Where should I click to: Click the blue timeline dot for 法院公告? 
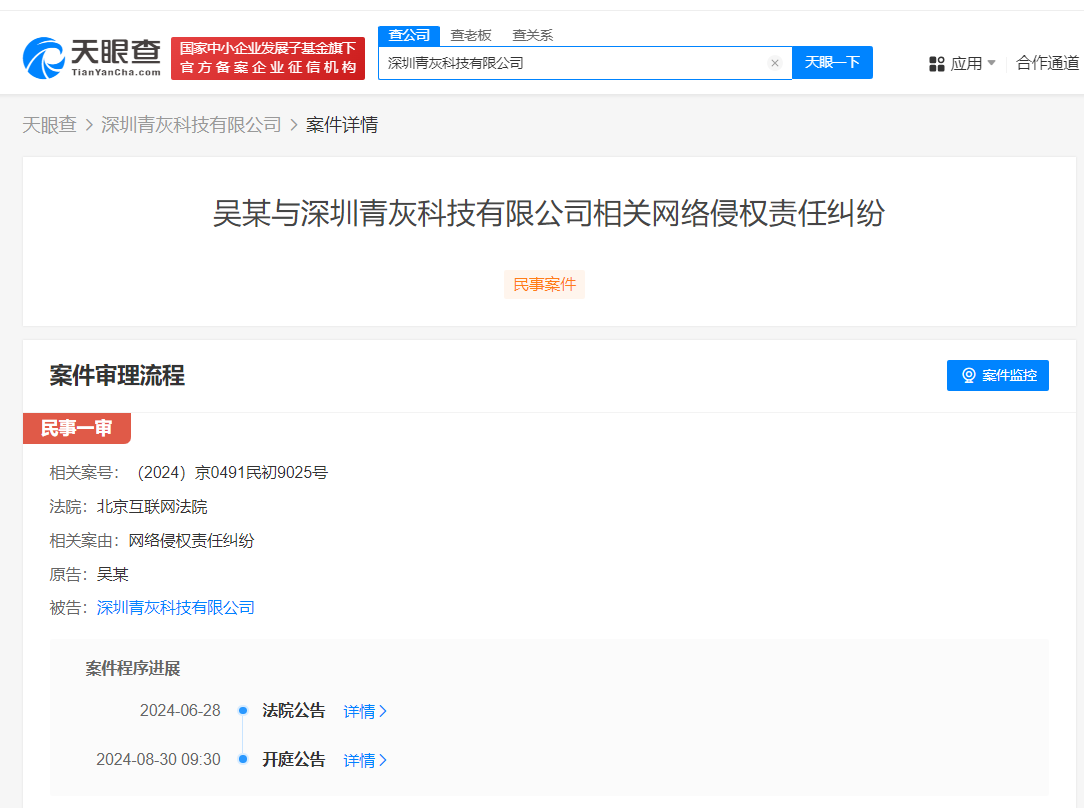tap(242, 710)
